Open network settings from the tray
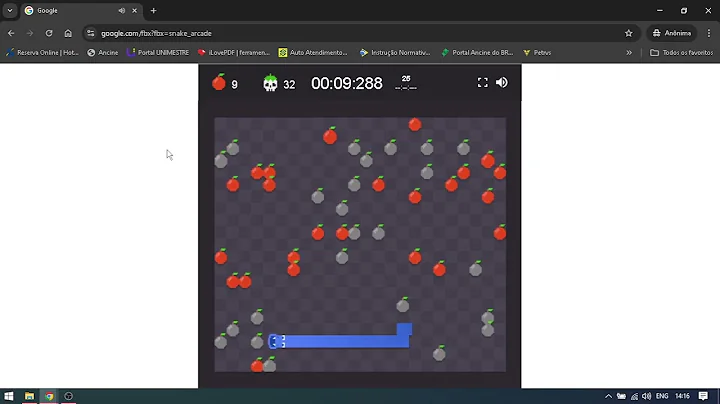Screen dimensions: 720x404 click(634, 396)
